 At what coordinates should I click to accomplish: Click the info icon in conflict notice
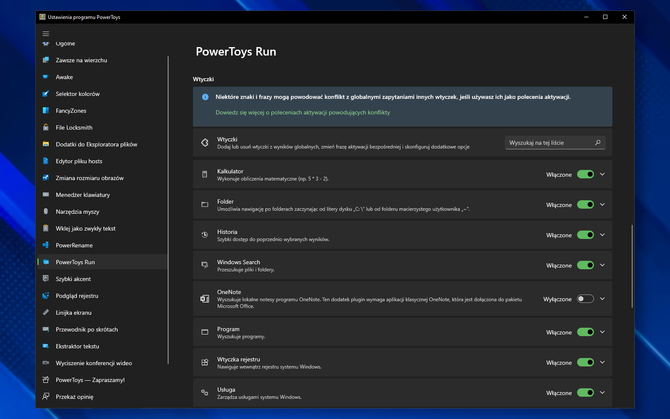coord(205,97)
